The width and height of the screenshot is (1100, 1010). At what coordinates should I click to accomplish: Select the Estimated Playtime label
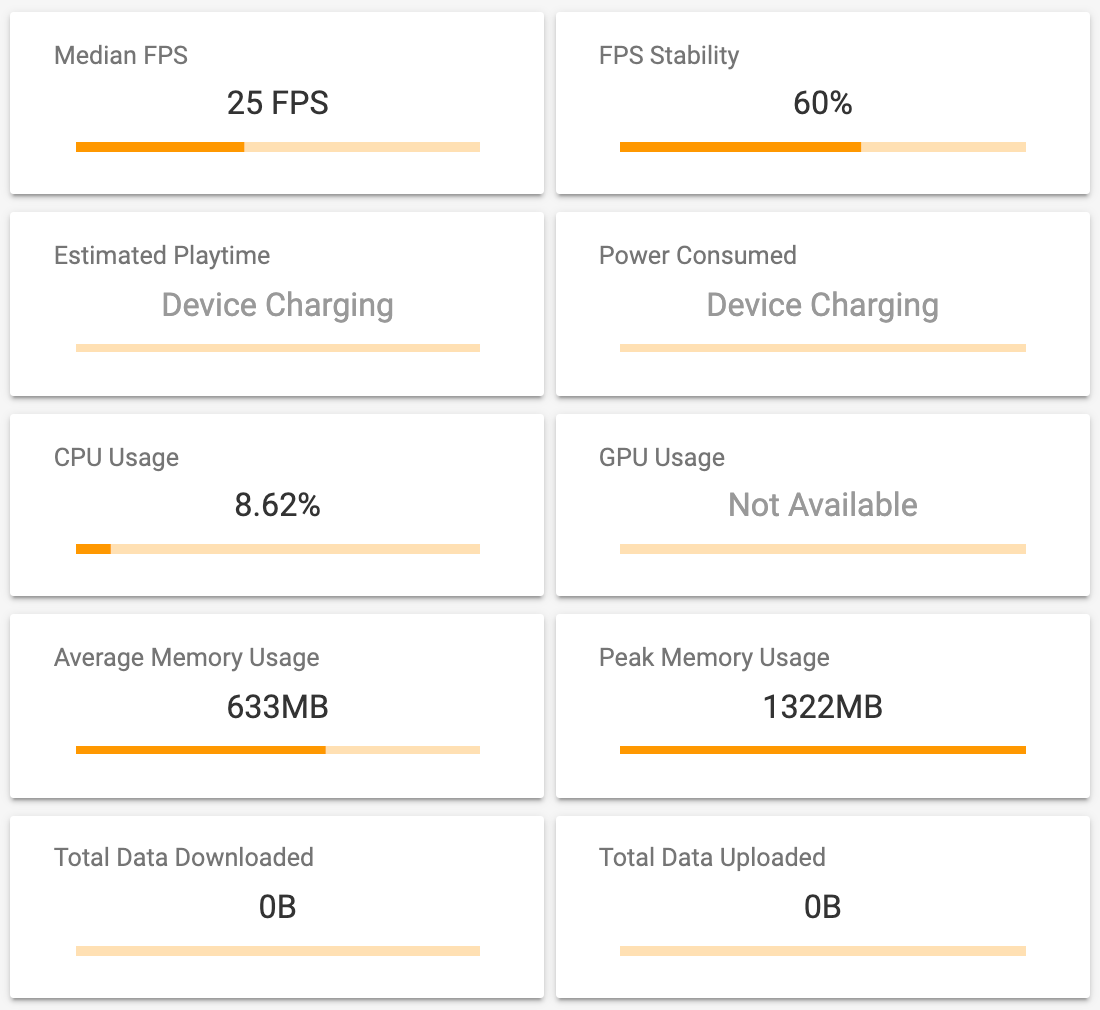click(x=162, y=256)
